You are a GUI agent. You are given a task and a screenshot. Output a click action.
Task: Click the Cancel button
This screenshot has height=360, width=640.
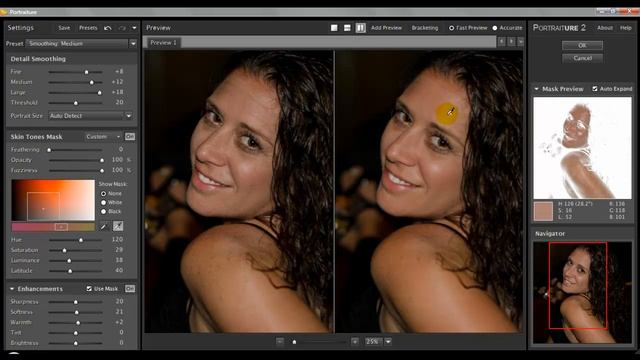point(582,58)
